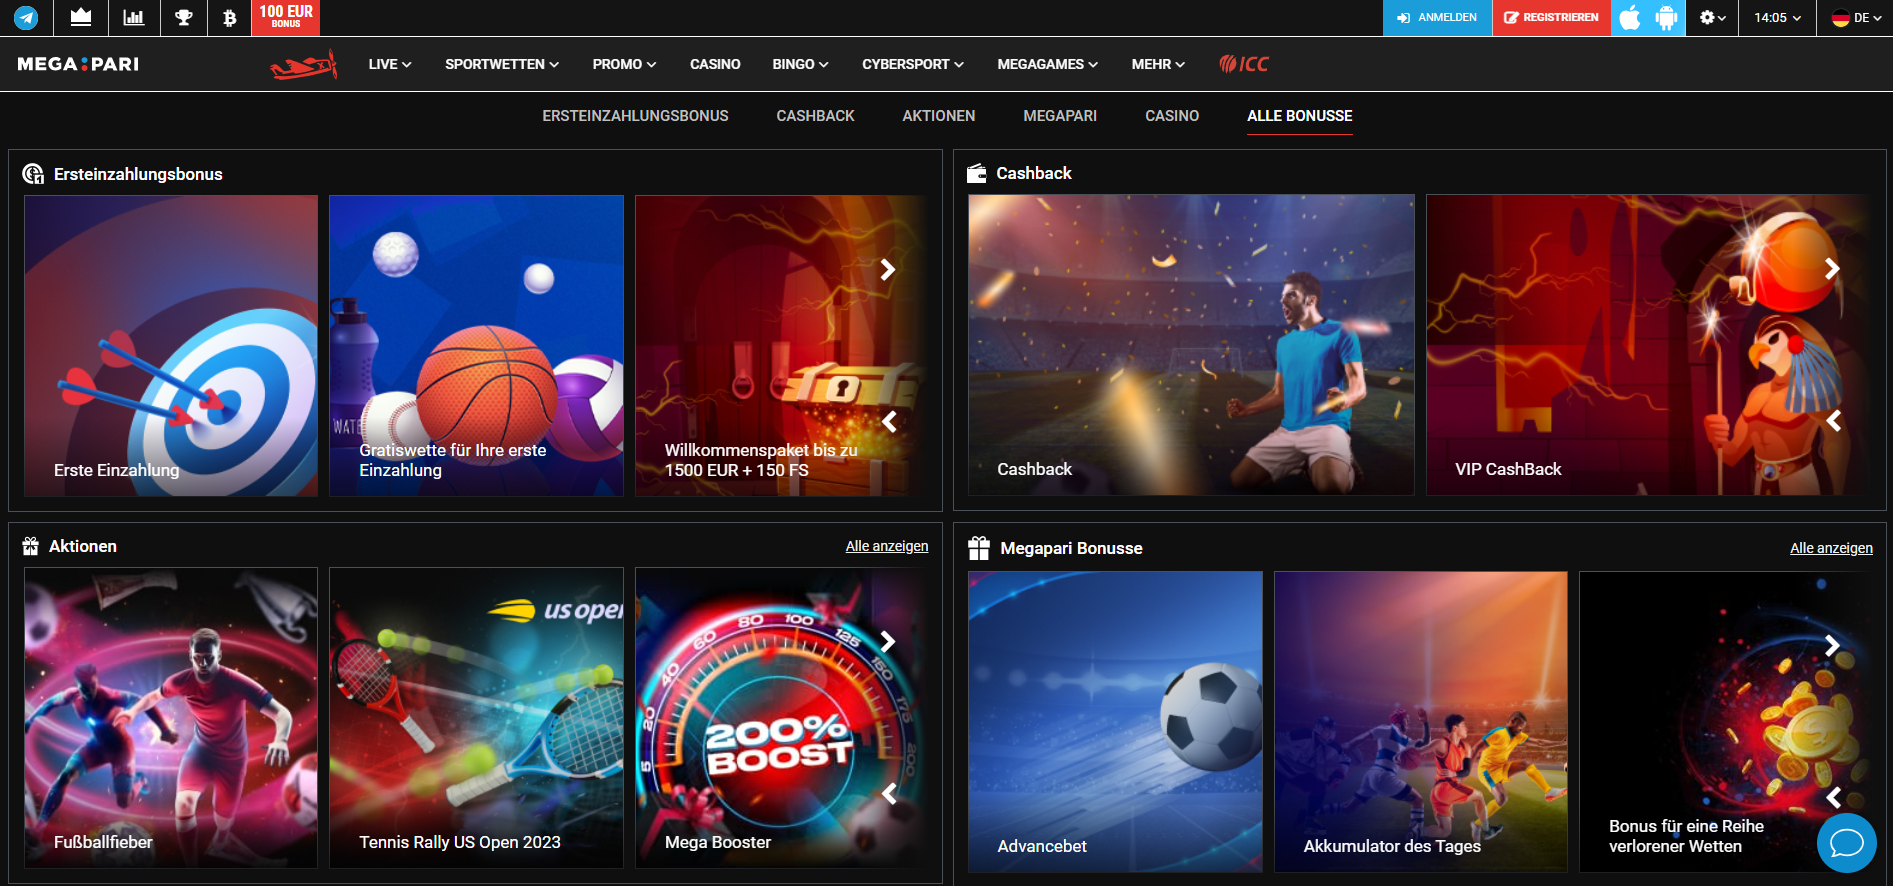Click the crown VIP icon
The image size is (1893, 886).
click(x=81, y=18)
